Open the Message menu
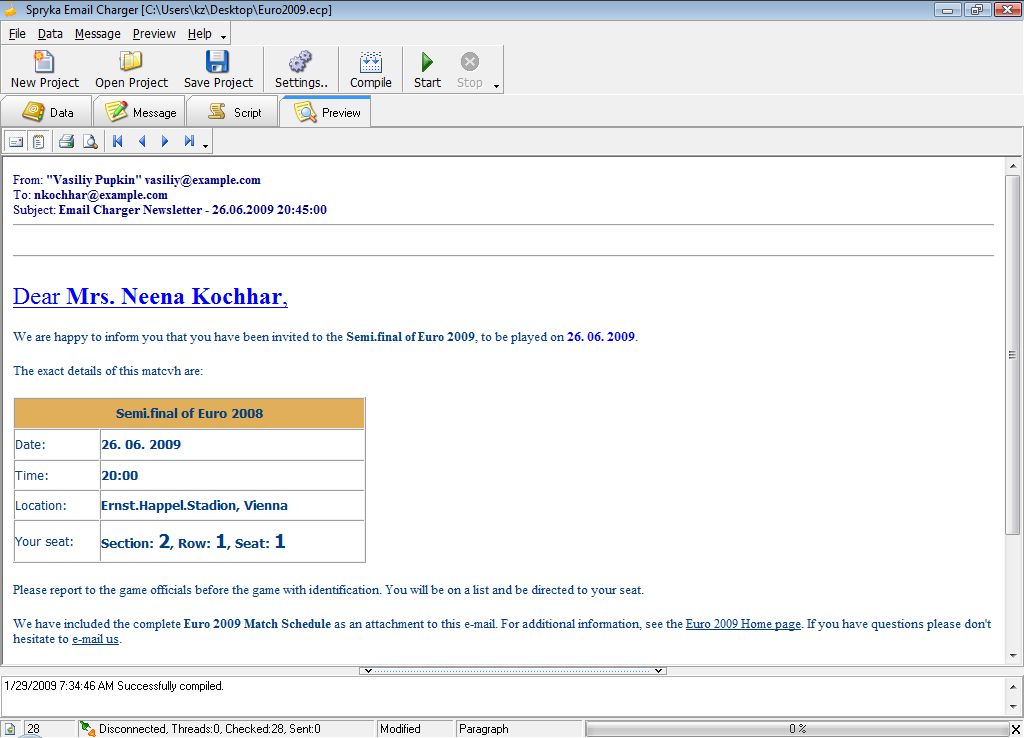The width and height of the screenshot is (1024, 738). tap(97, 33)
